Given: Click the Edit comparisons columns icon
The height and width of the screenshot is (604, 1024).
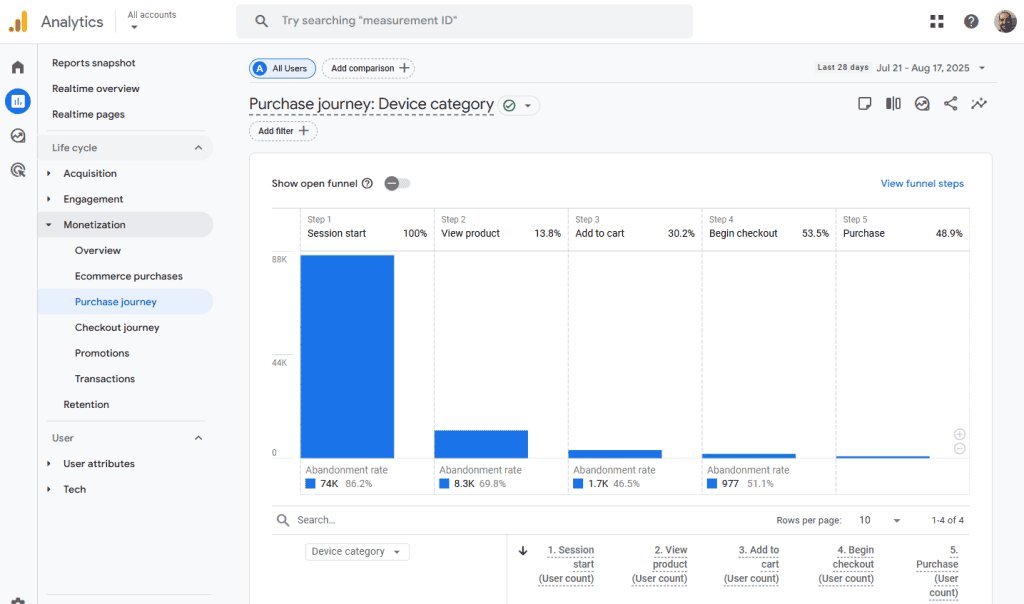Looking at the screenshot, I should coord(893,104).
